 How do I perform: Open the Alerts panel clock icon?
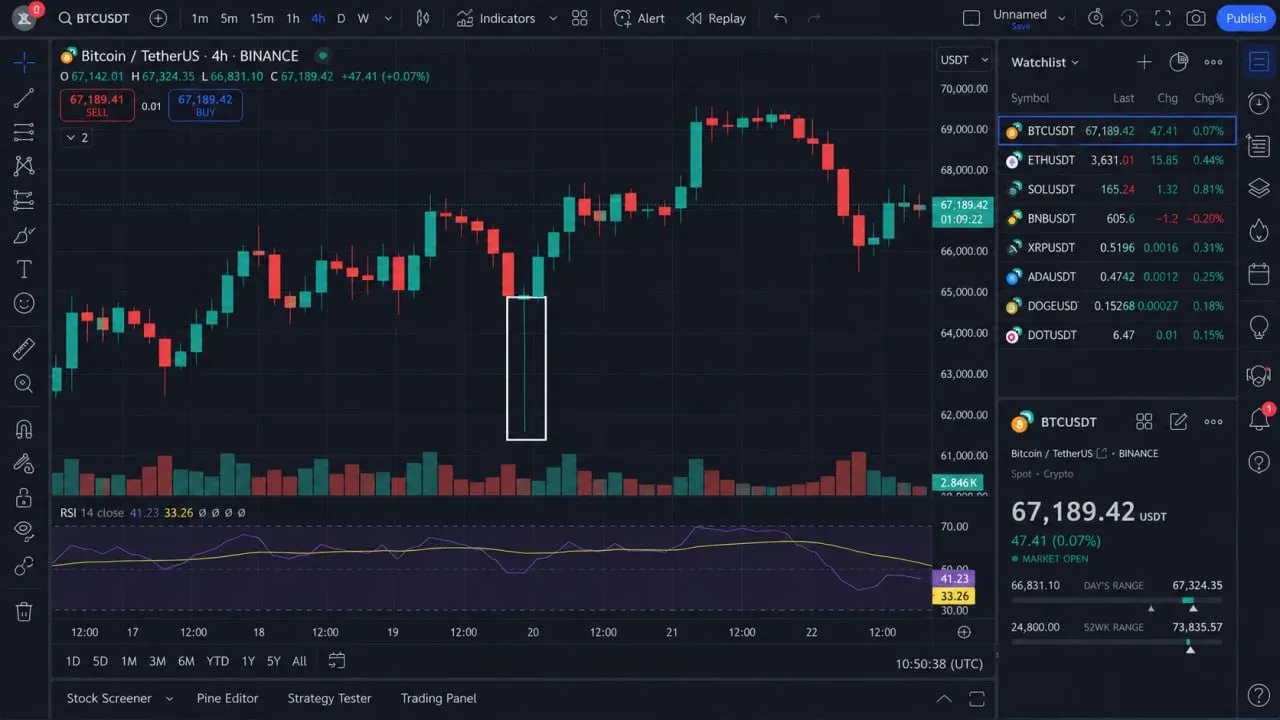point(1259,103)
